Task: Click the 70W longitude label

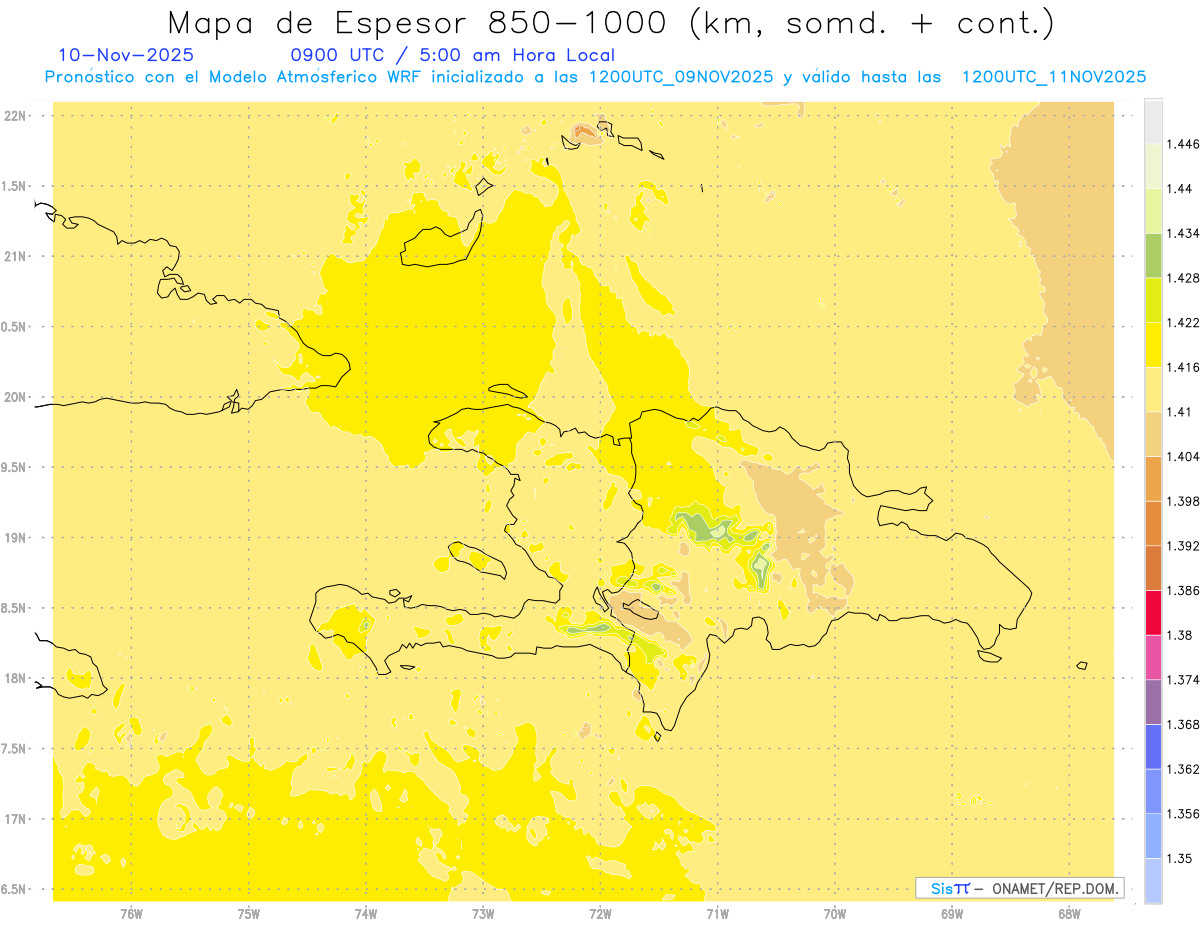Action: [x=835, y=913]
